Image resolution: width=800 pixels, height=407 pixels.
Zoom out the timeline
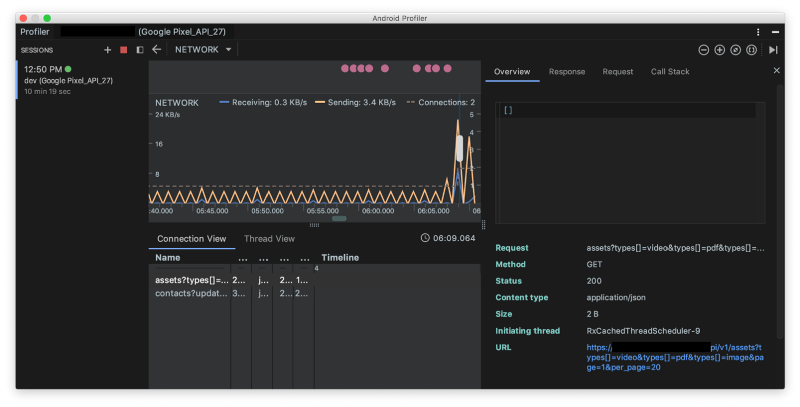coord(704,49)
